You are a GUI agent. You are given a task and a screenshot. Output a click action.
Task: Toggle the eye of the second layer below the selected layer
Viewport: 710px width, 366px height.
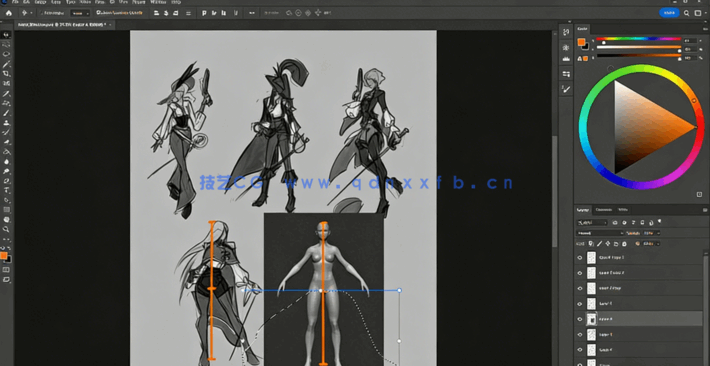click(580, 350)
